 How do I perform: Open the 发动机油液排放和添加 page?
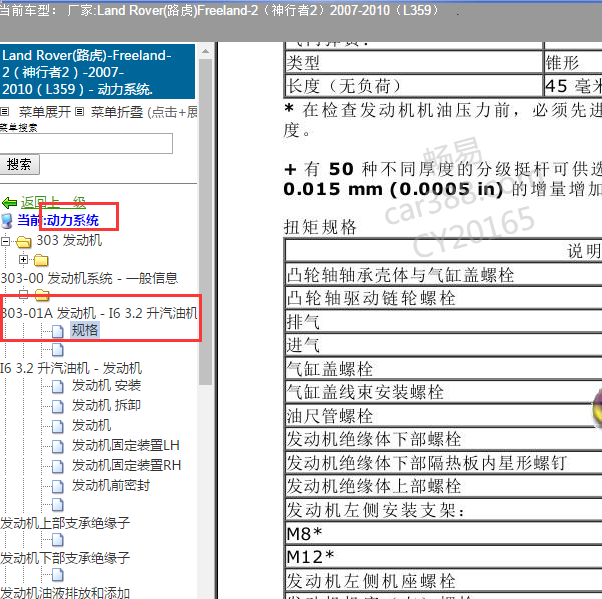point(65,592)
